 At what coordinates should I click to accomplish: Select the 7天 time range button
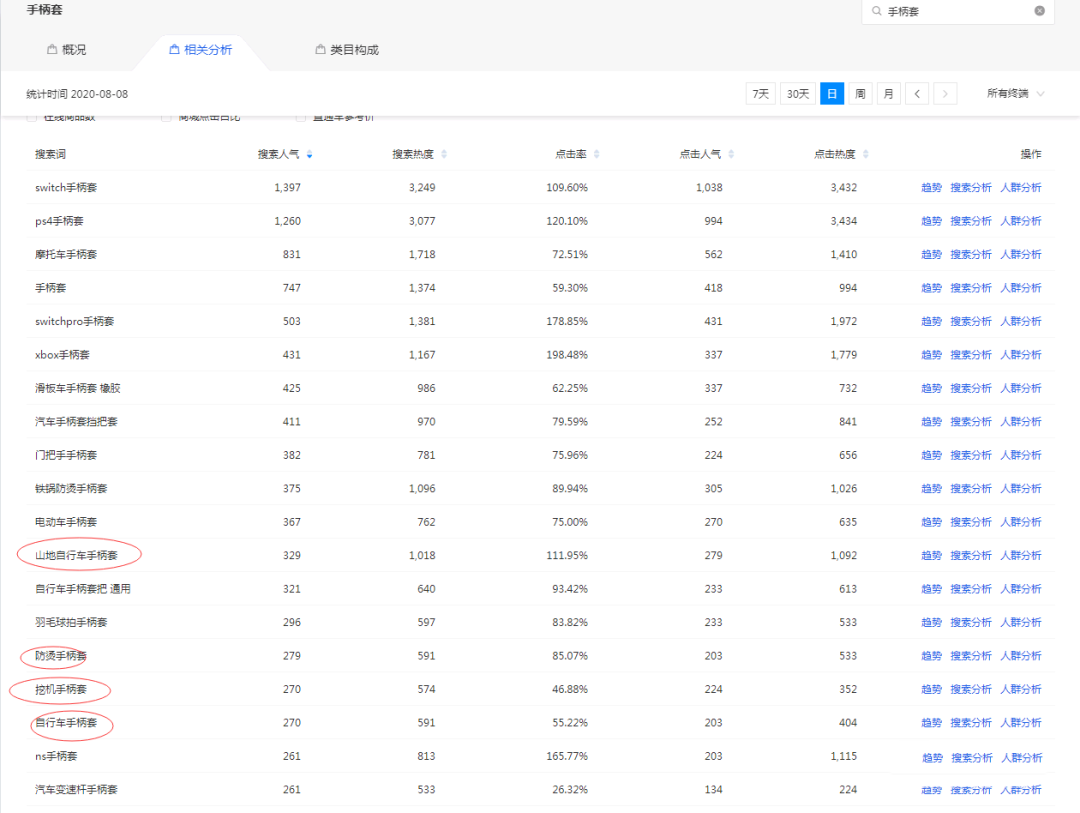[760, 94]
